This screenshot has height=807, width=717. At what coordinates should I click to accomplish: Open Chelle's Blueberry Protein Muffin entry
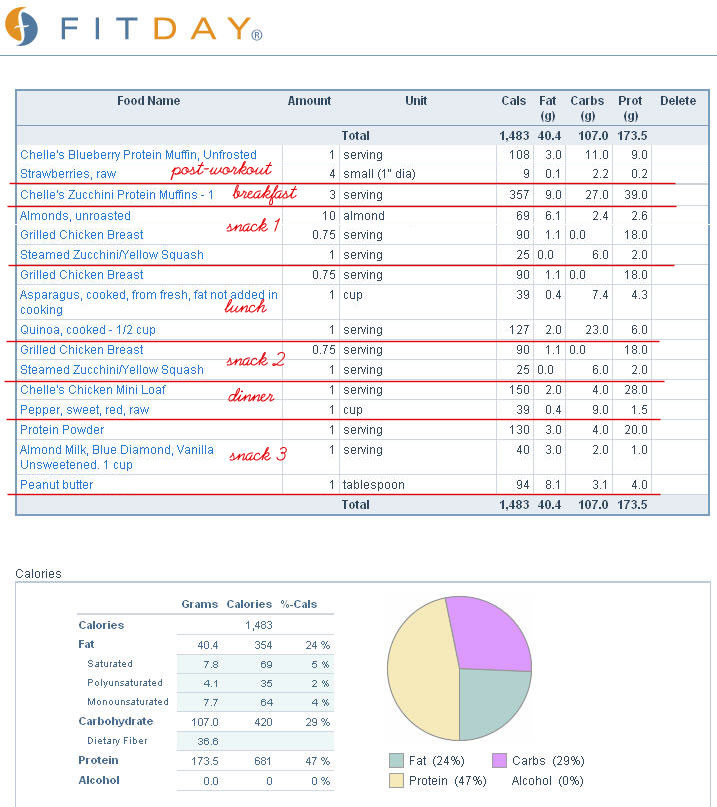point(138,155)
